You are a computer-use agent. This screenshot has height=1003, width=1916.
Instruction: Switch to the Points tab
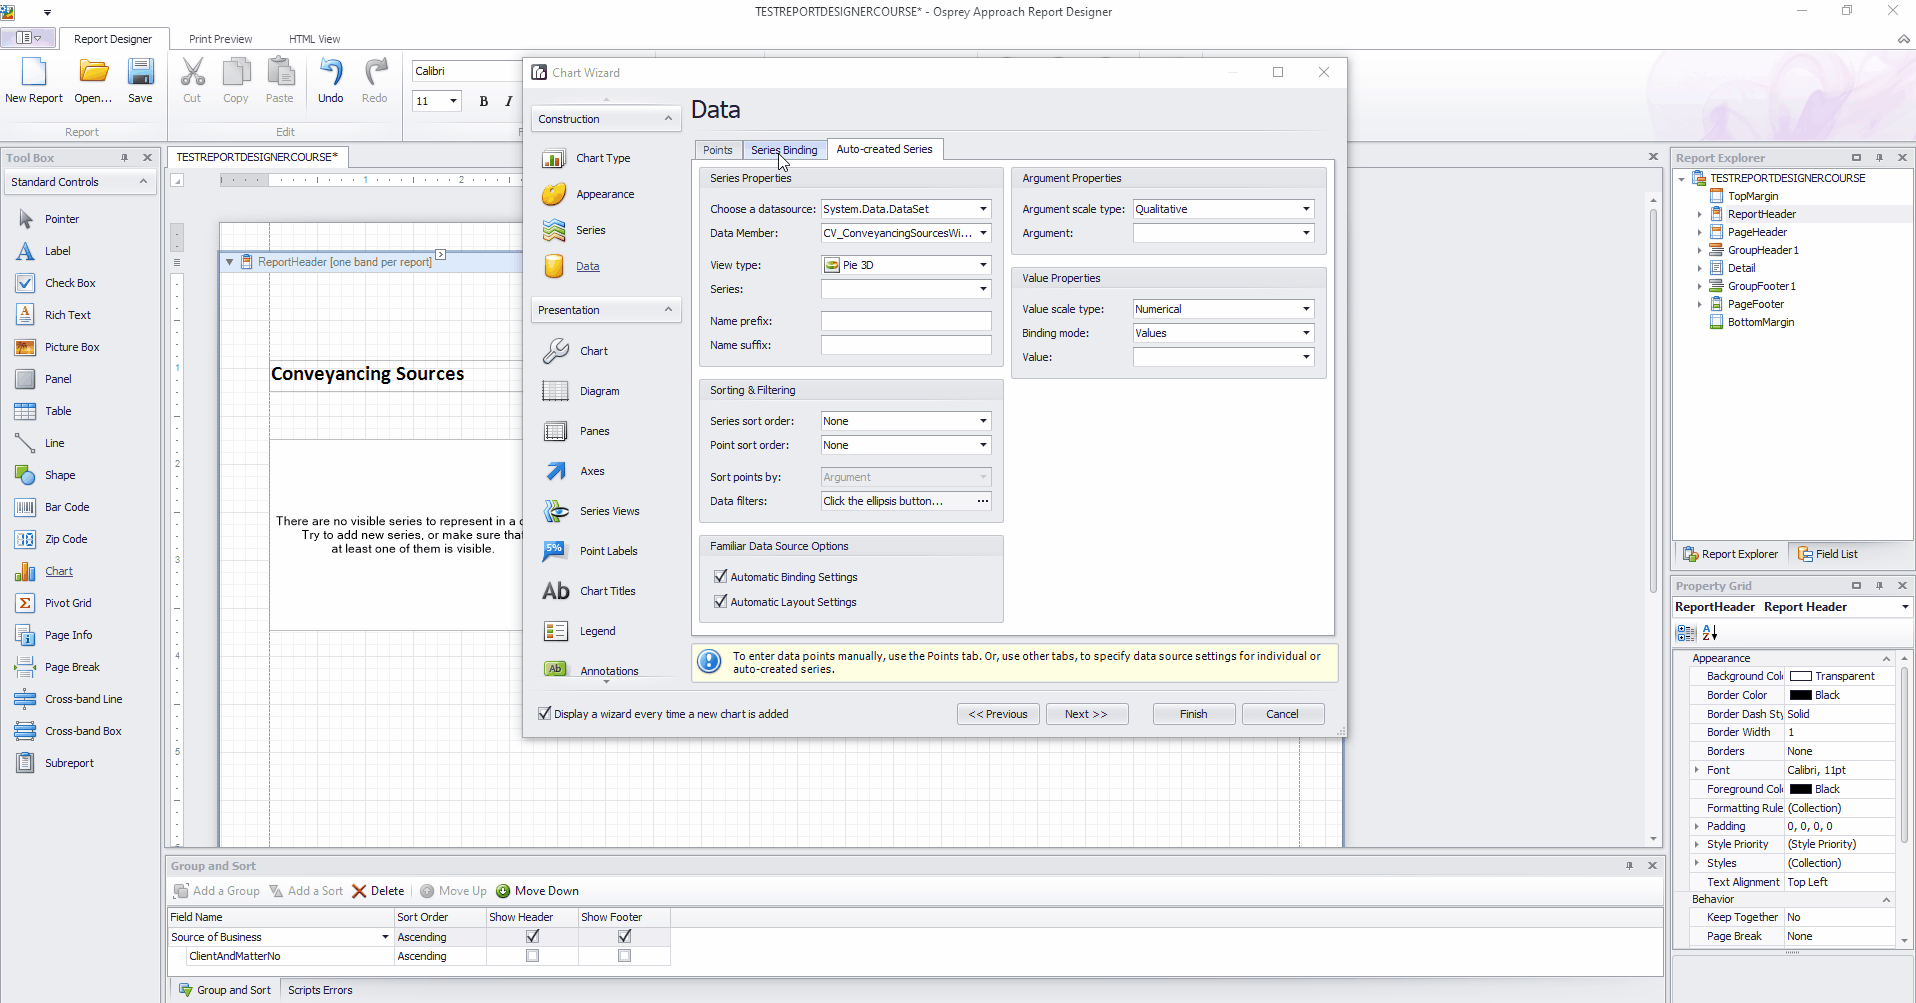[717, 150]
